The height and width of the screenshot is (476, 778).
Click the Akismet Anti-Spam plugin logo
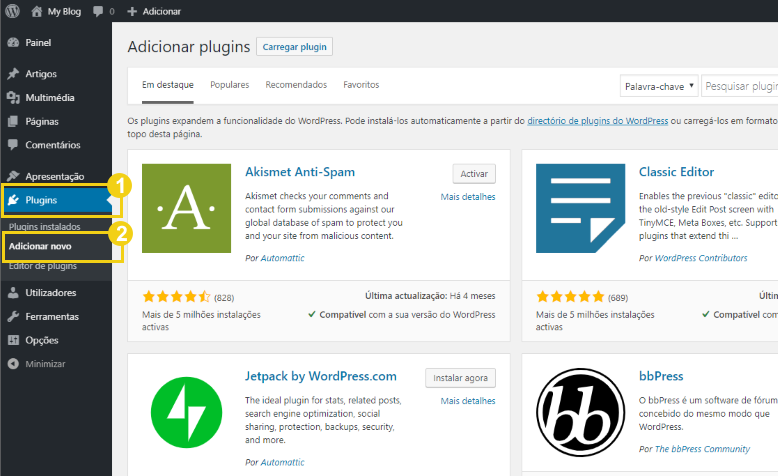coord(187,208)
